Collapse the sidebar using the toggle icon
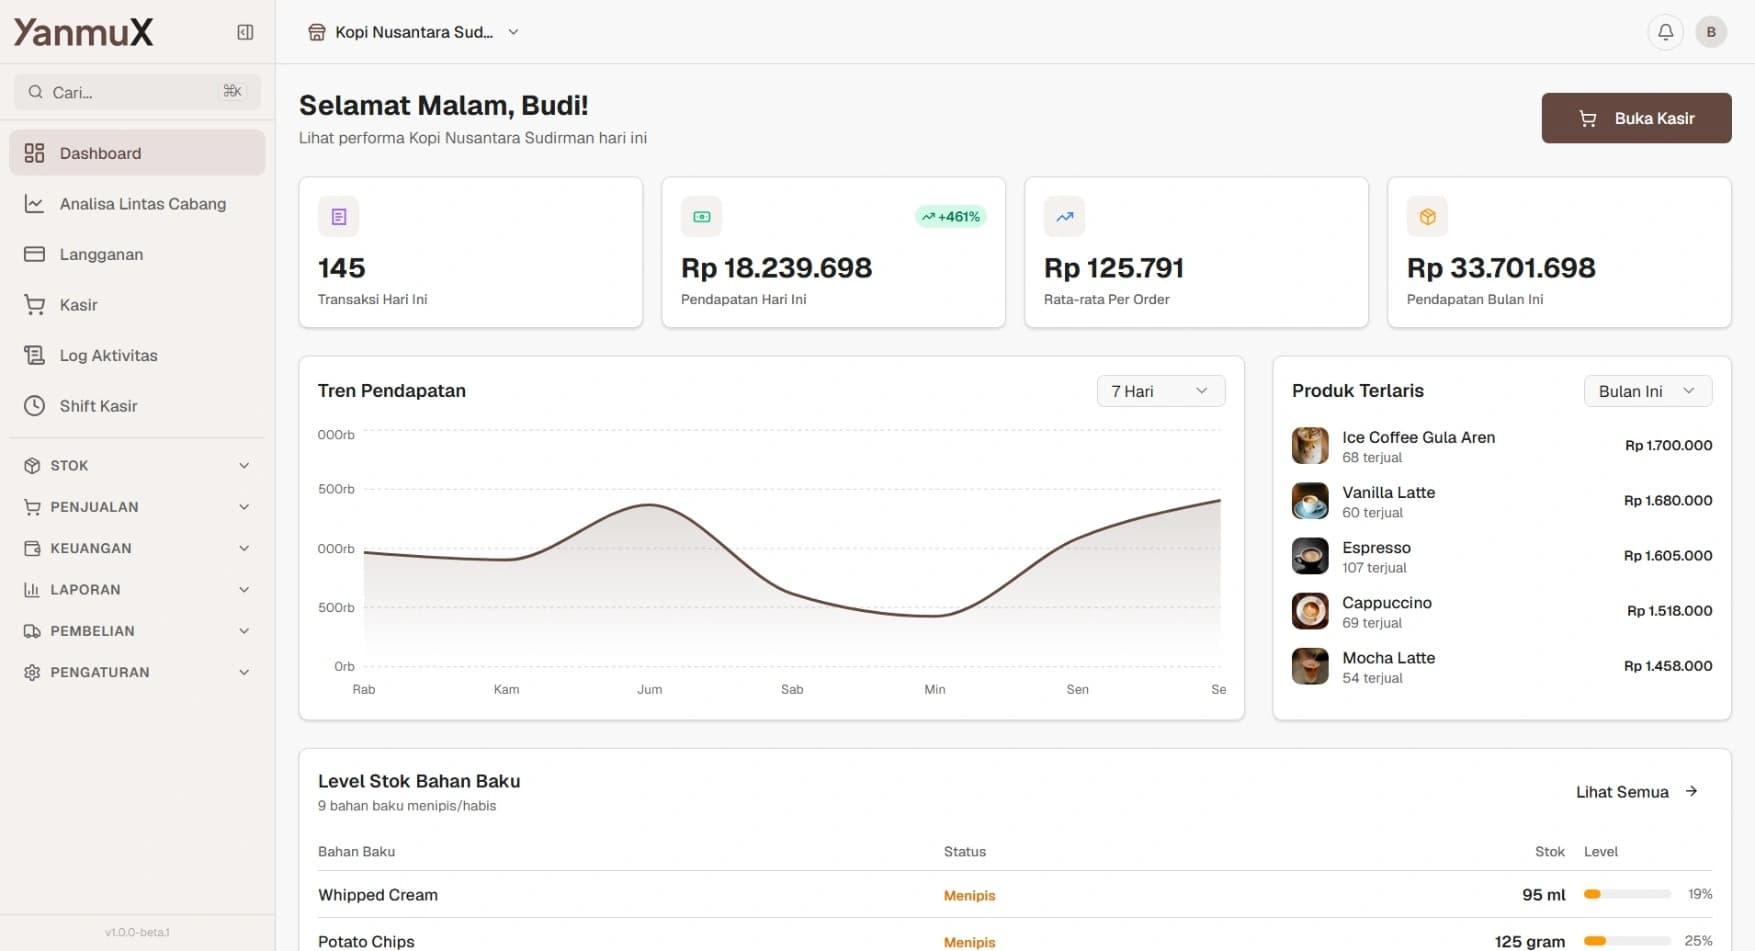The width and height of the screenshot is (1755, 951). (243, 31)
